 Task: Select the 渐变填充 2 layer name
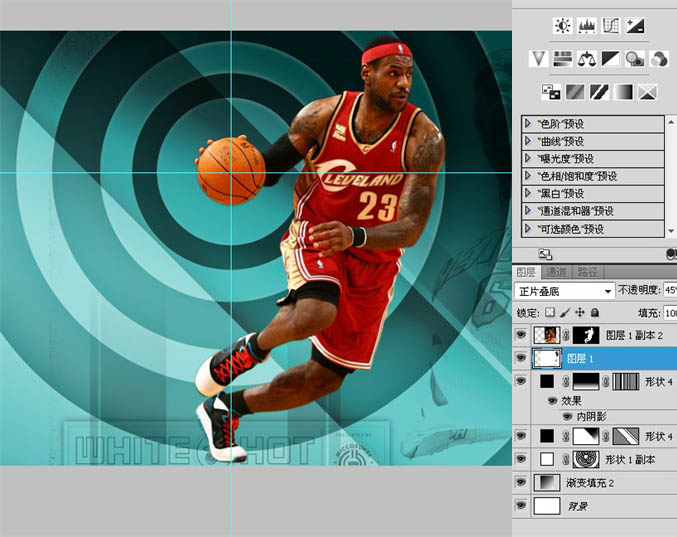pos(590,483)
